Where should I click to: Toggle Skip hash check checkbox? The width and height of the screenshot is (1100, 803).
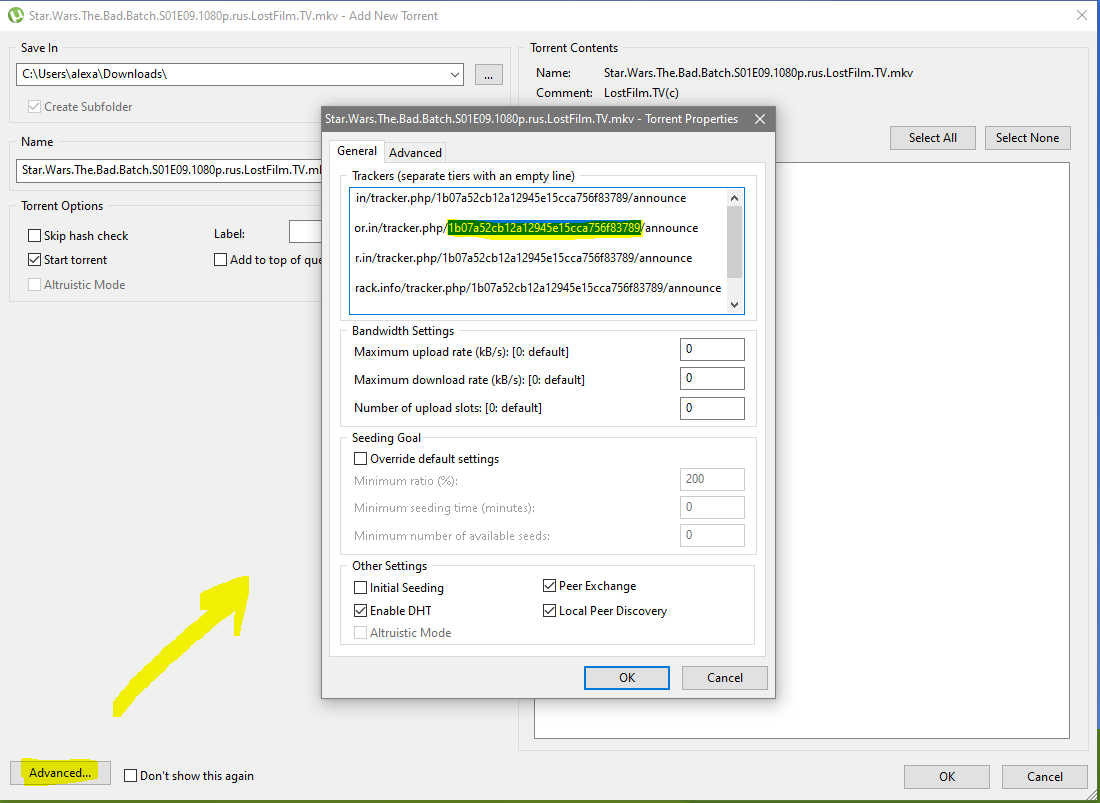[x=34, y=236]
